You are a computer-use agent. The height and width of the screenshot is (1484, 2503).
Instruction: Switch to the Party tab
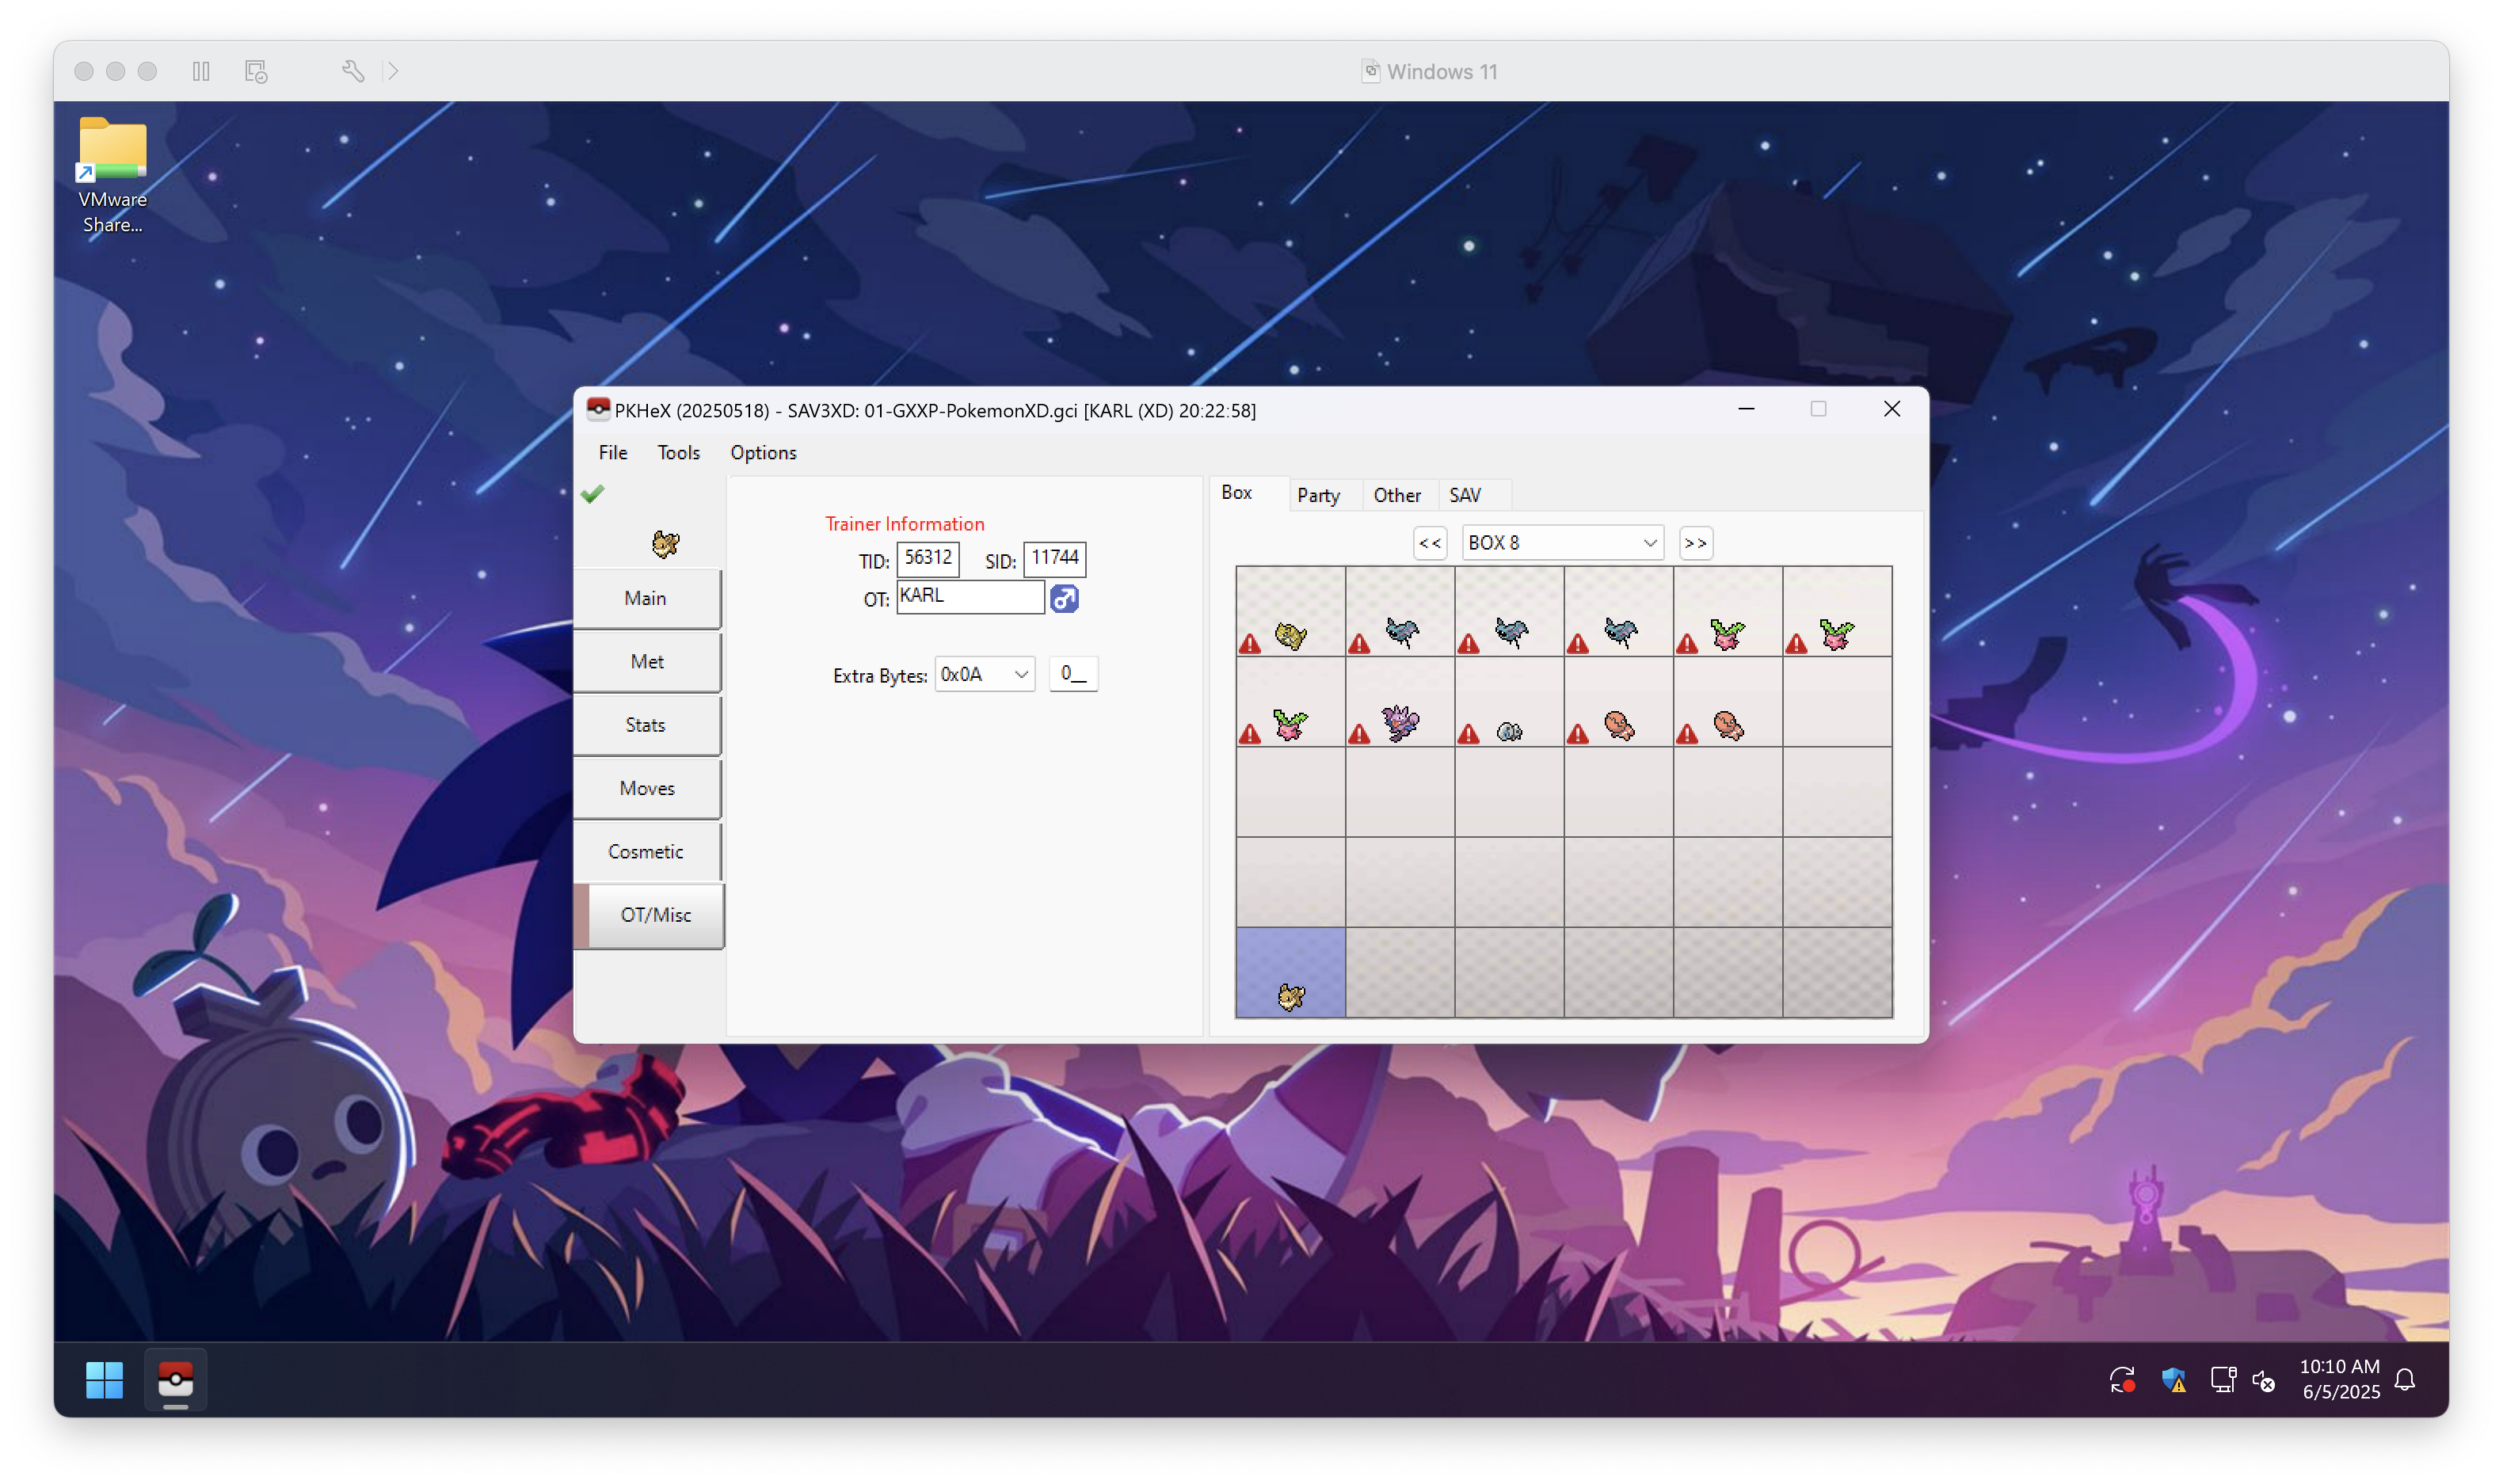point(1318,495)
